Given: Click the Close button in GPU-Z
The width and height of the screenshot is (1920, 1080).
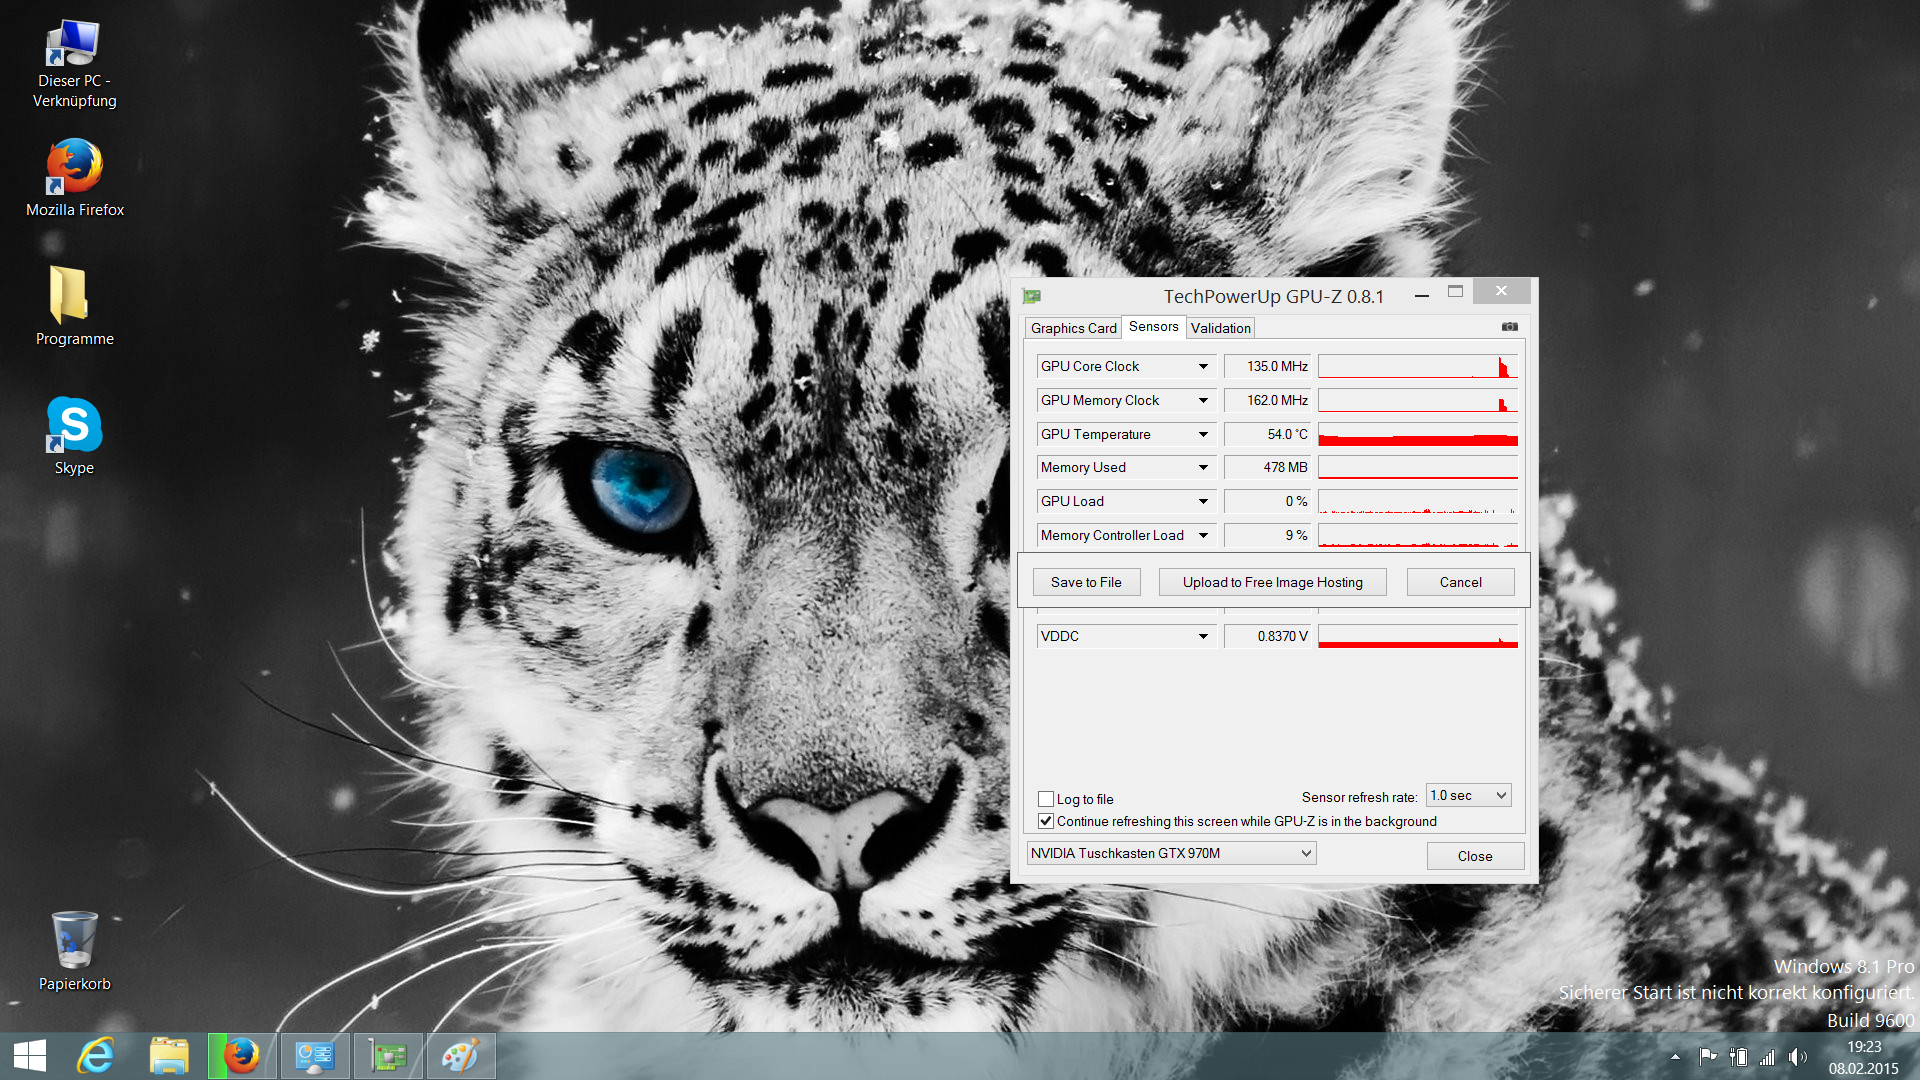Looking at the screenshot, I should (1475, 856).
